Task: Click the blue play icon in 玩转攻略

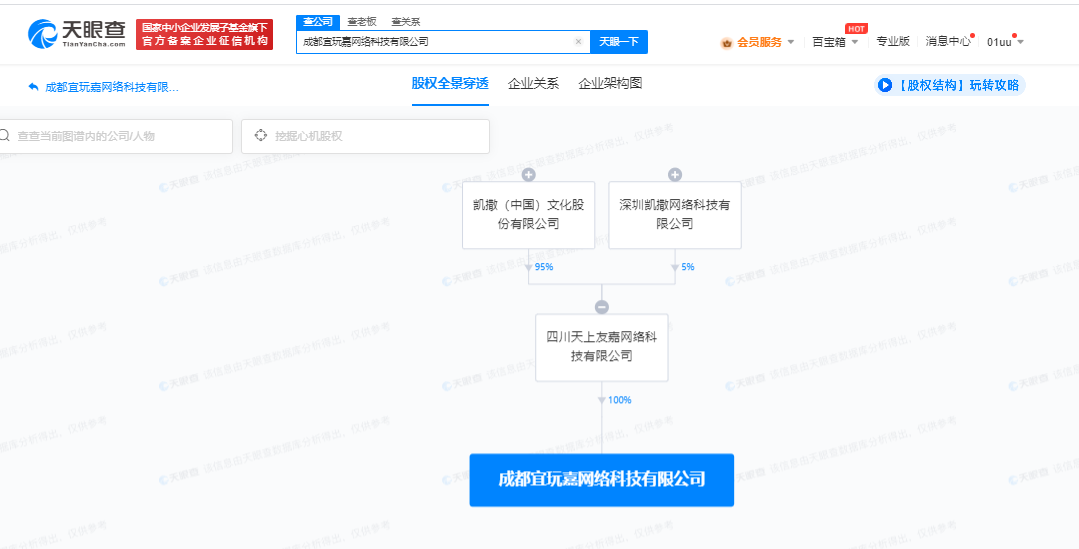Action: (884, 85)
